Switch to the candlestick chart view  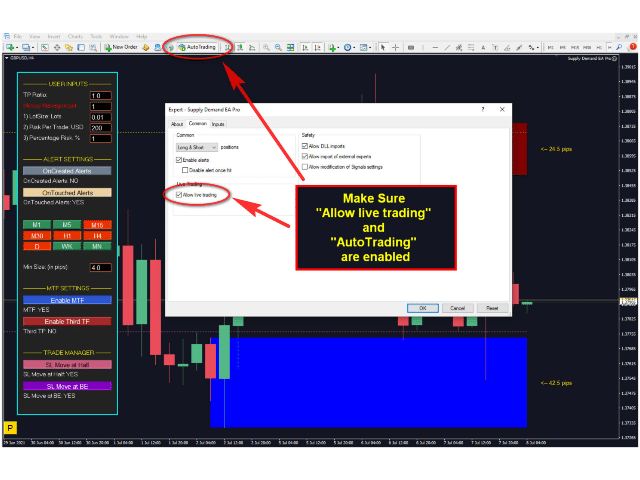(240, 47)
